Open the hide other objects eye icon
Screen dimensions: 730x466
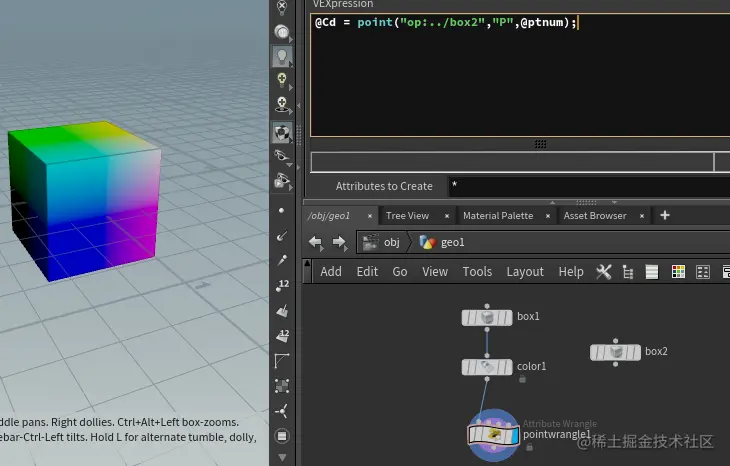(282, 156)
